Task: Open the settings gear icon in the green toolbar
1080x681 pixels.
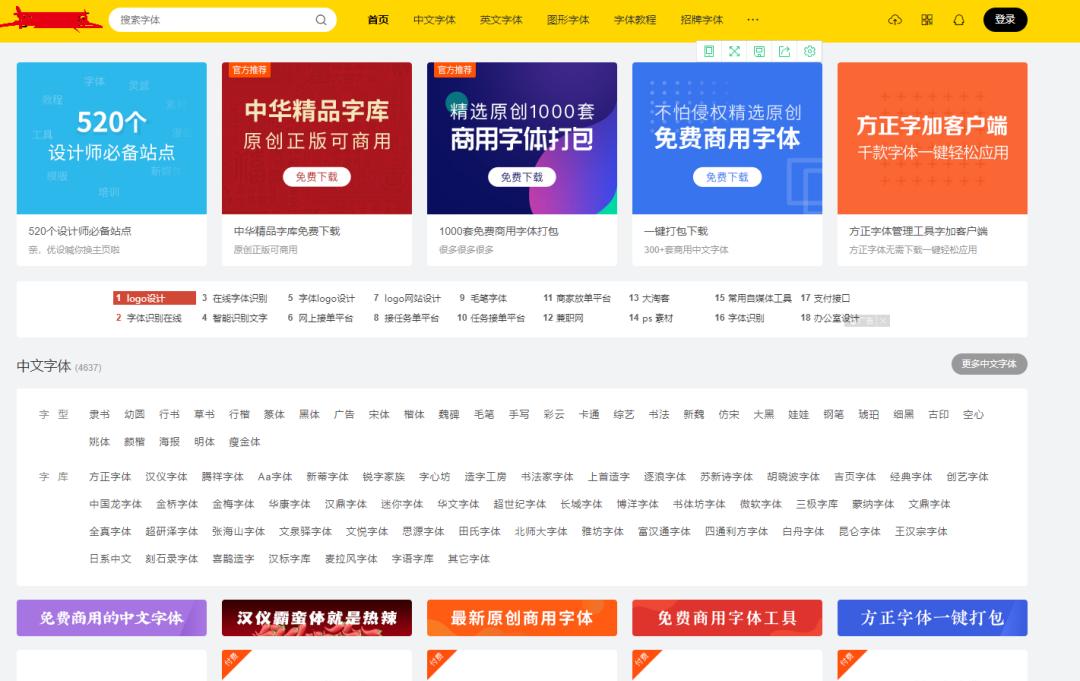Action: click(809, 51)
